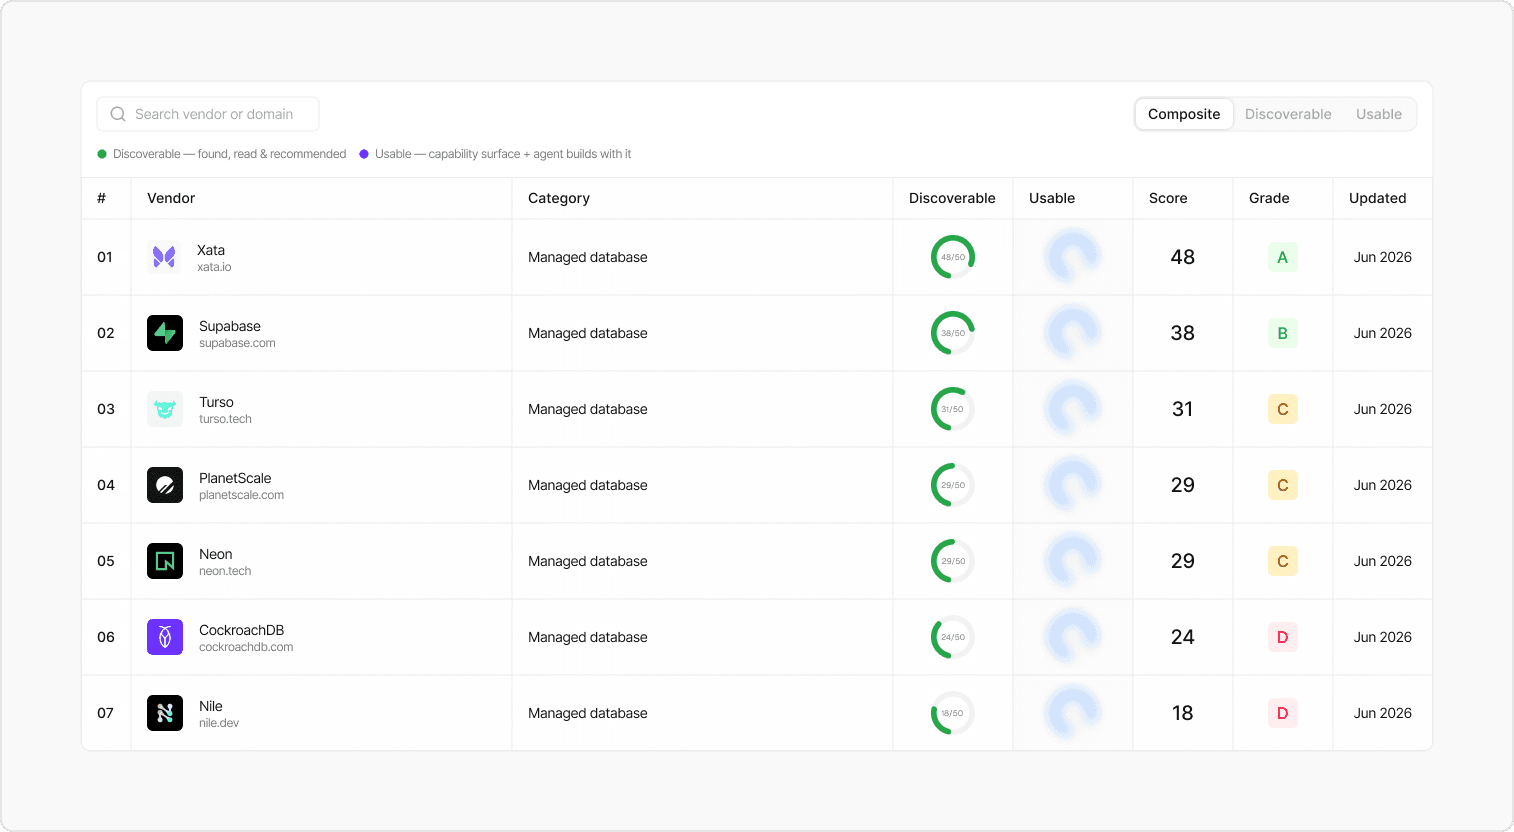Click PlanetScale's grade C badge

[1283, 485]
